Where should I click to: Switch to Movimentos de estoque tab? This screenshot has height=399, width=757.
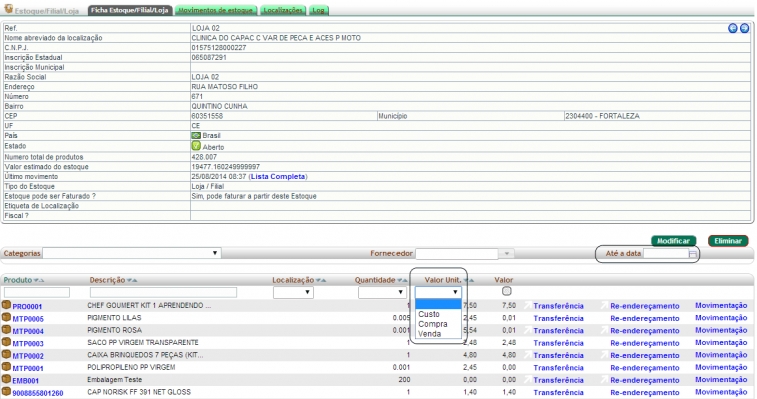click(216, 10)
